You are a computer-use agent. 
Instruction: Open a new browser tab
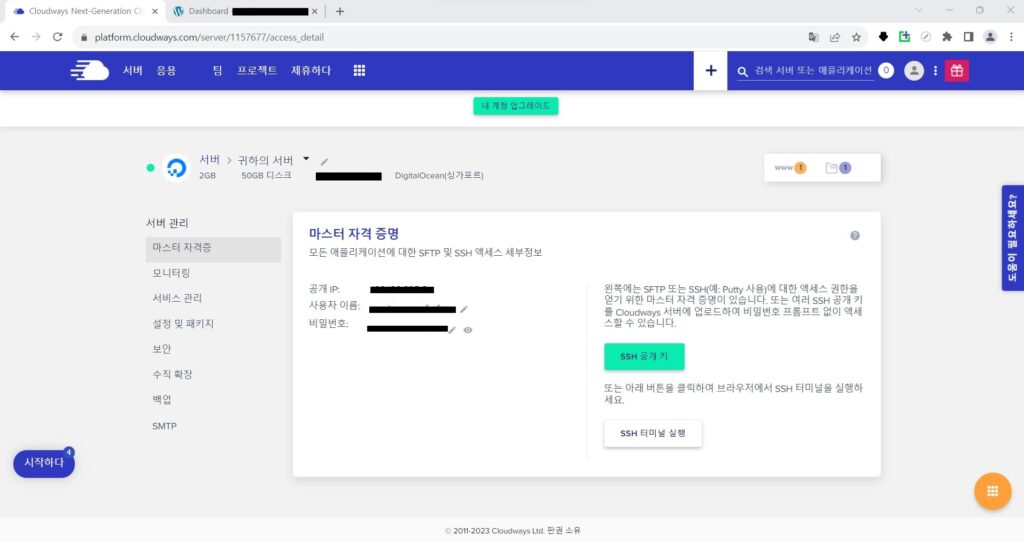tap(340, 11)
